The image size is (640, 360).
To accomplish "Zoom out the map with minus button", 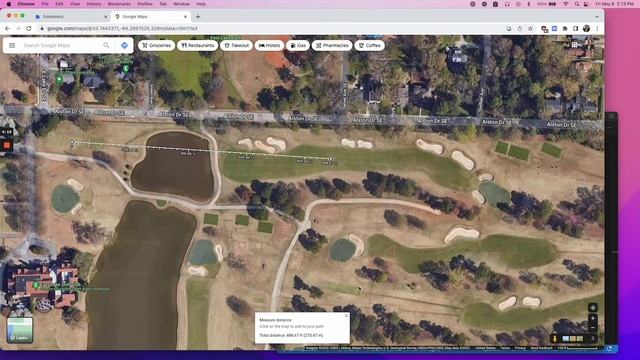I will 593,327.
